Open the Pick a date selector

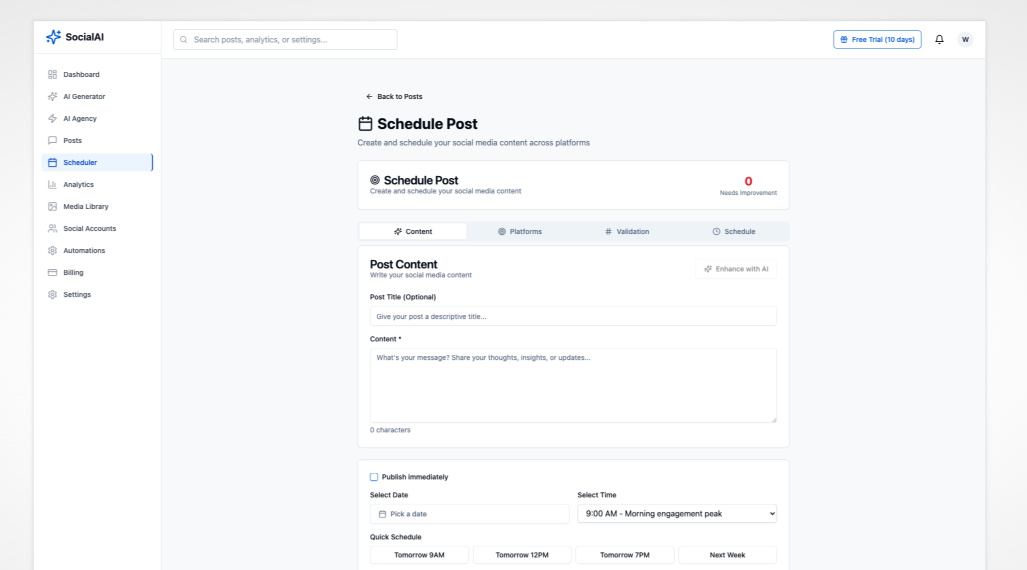[469, 514]
